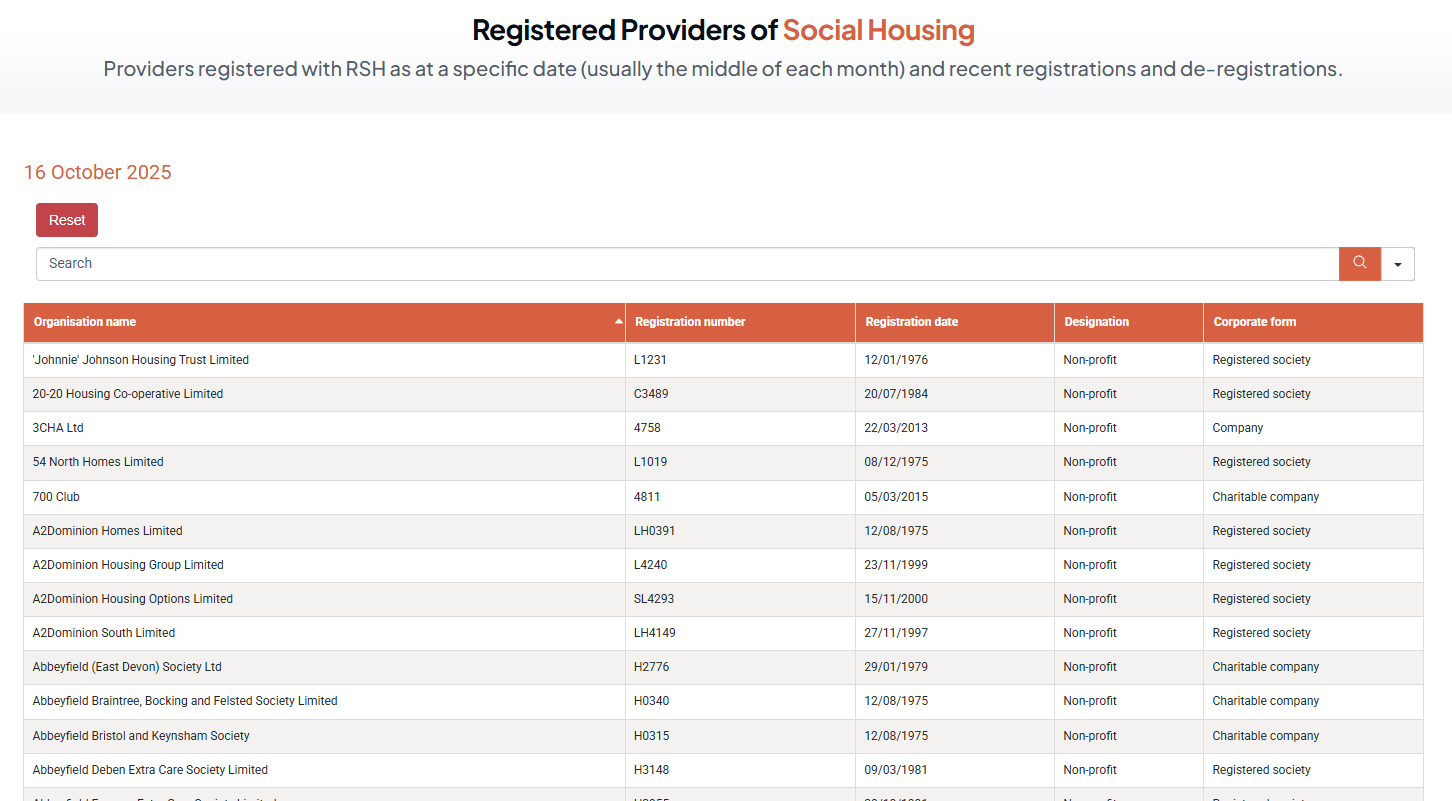Select the 3CHA Ltd row
The height and width of the screenshot is (801, 1452).
click(58, 428)
